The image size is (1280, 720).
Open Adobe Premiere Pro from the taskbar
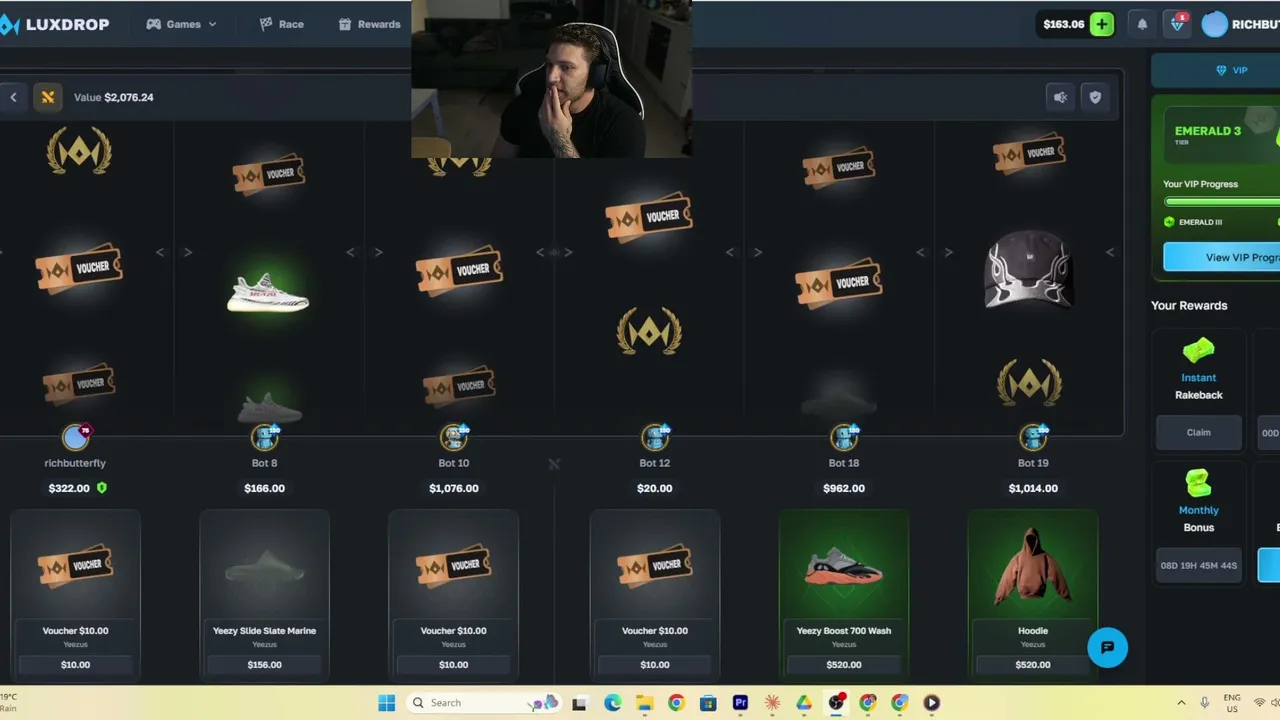pyautogui.click(x=740, y=703)
